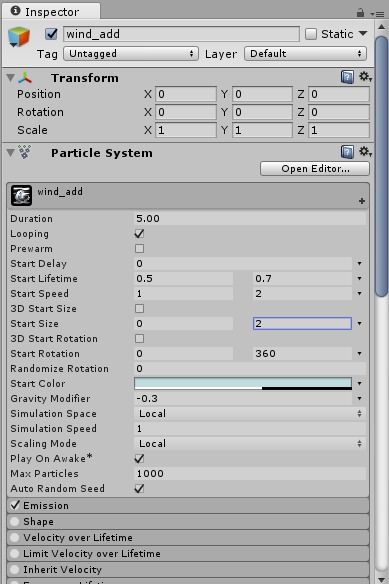Click the wind_add particle module icon
Screen dimensions: 389x584
[21, 196]
